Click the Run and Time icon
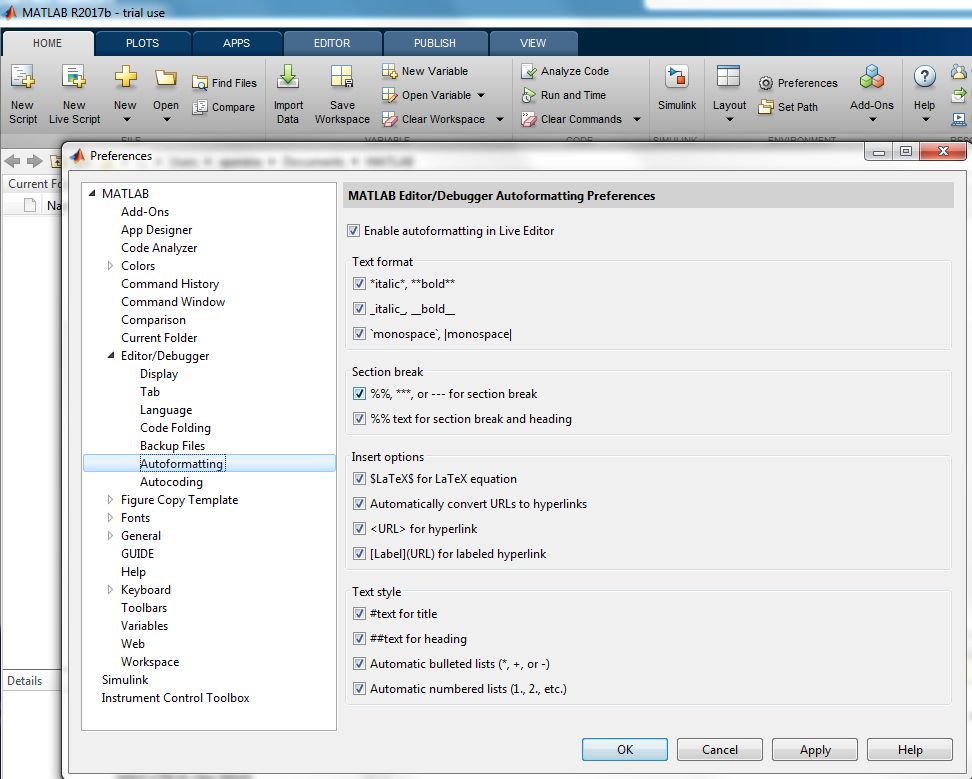972x779 pixels. pyautogui.click(x=528, y=95)
